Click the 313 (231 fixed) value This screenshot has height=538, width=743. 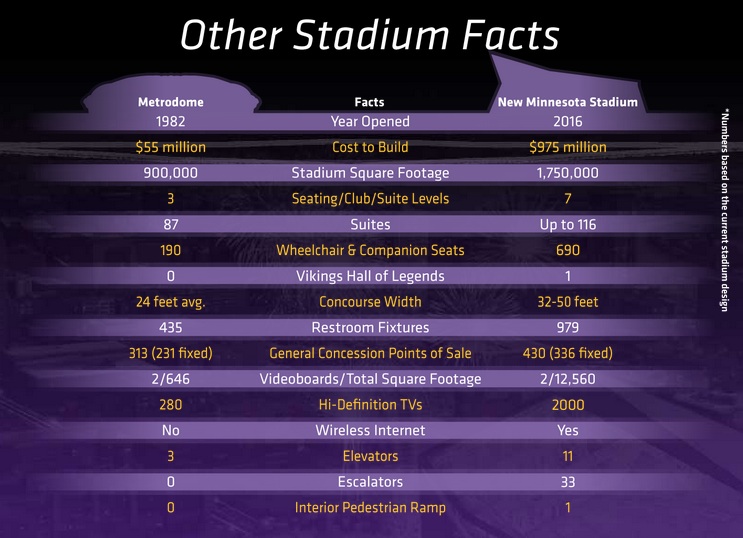coord(171,353)
